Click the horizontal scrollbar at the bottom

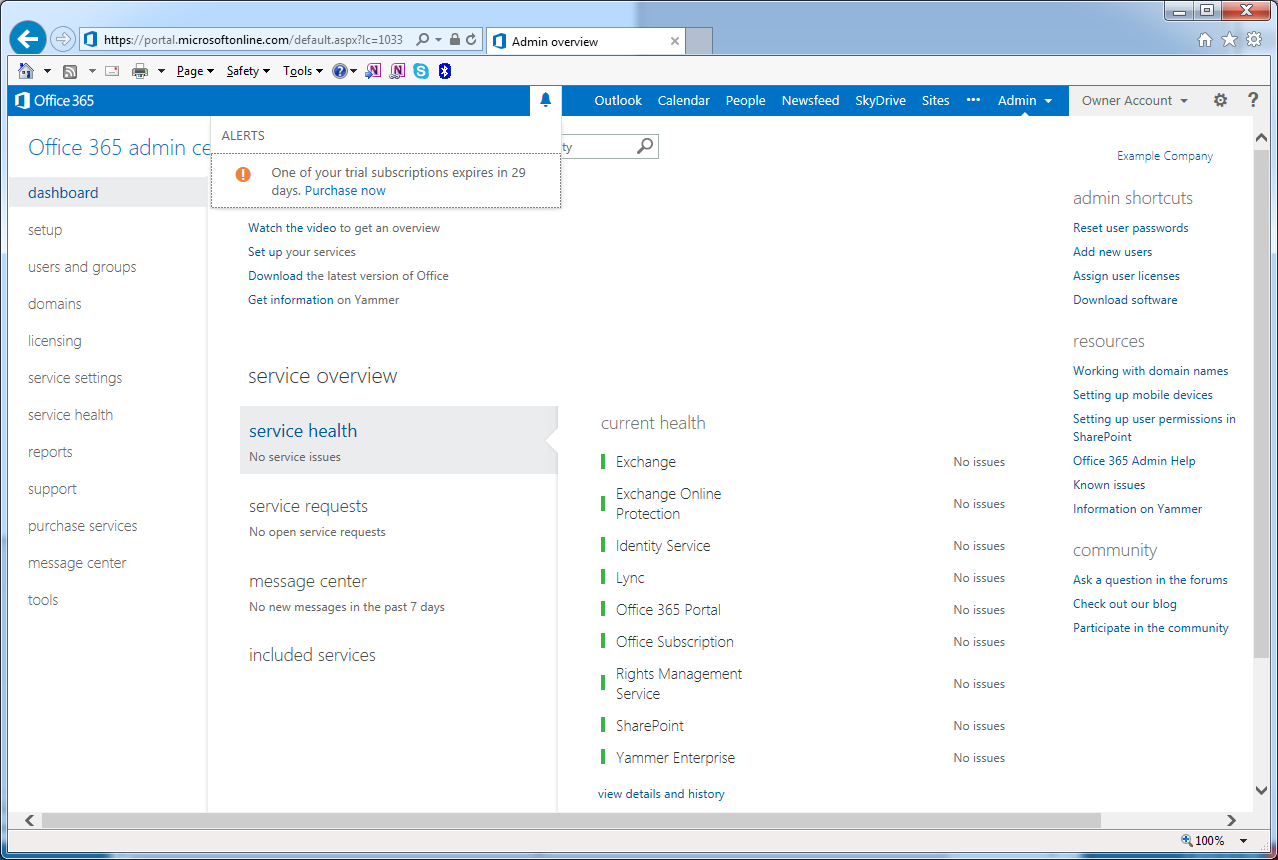pyautogui.click(x=570, y=820)
